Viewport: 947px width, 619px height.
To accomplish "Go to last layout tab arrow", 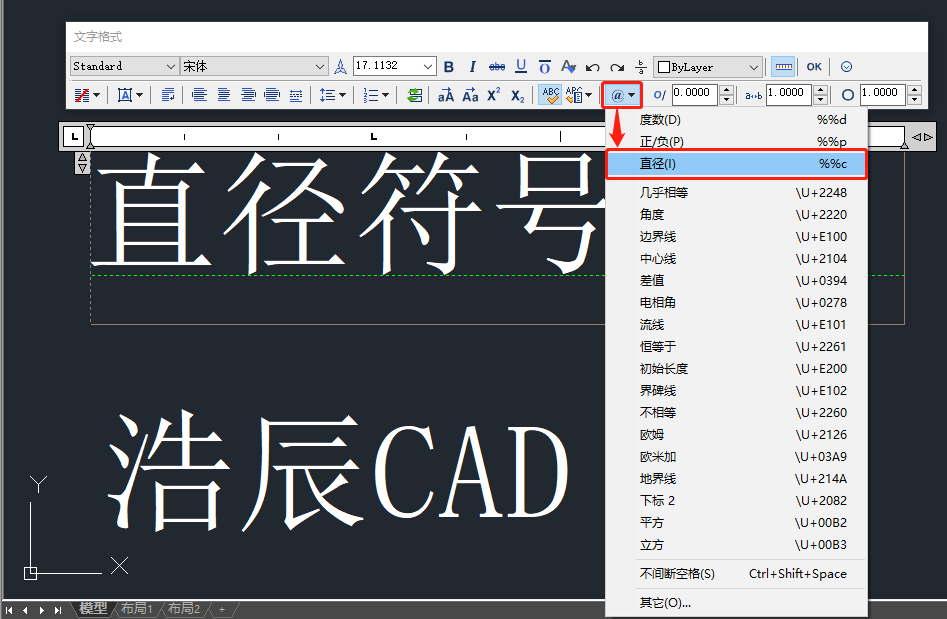I will 58,611.
